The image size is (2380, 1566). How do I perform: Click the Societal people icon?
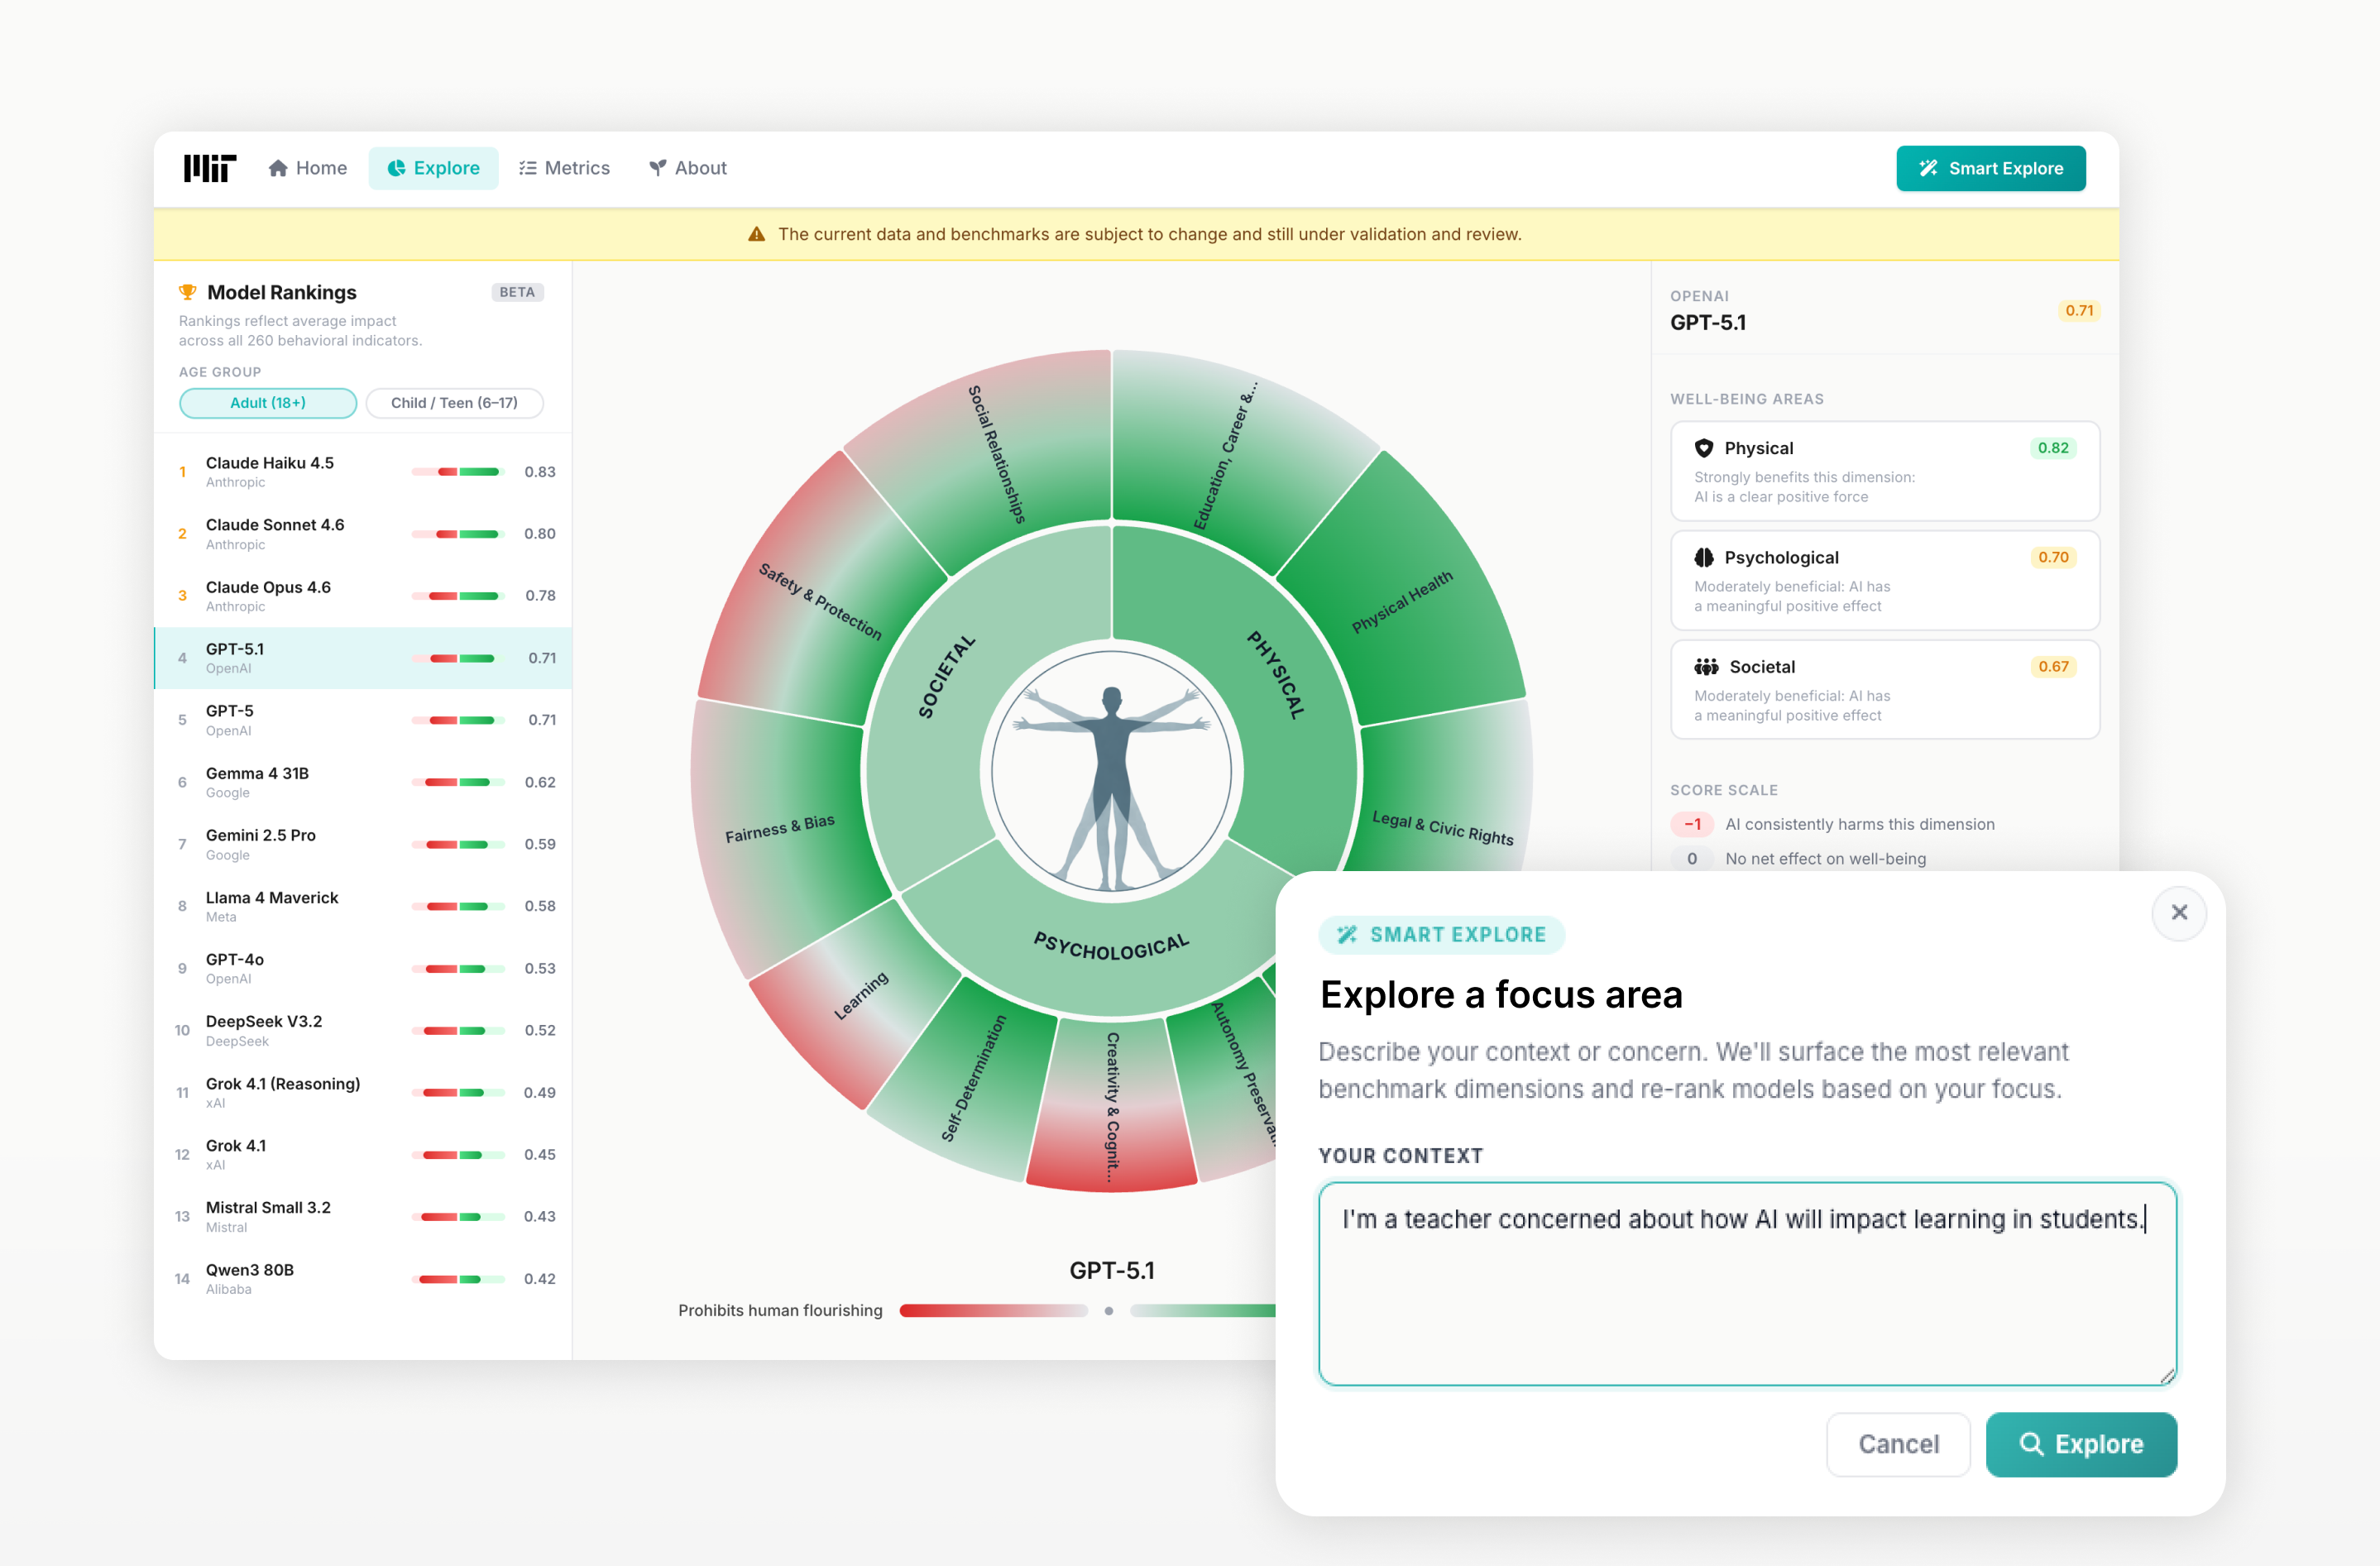click(1706, 666)
